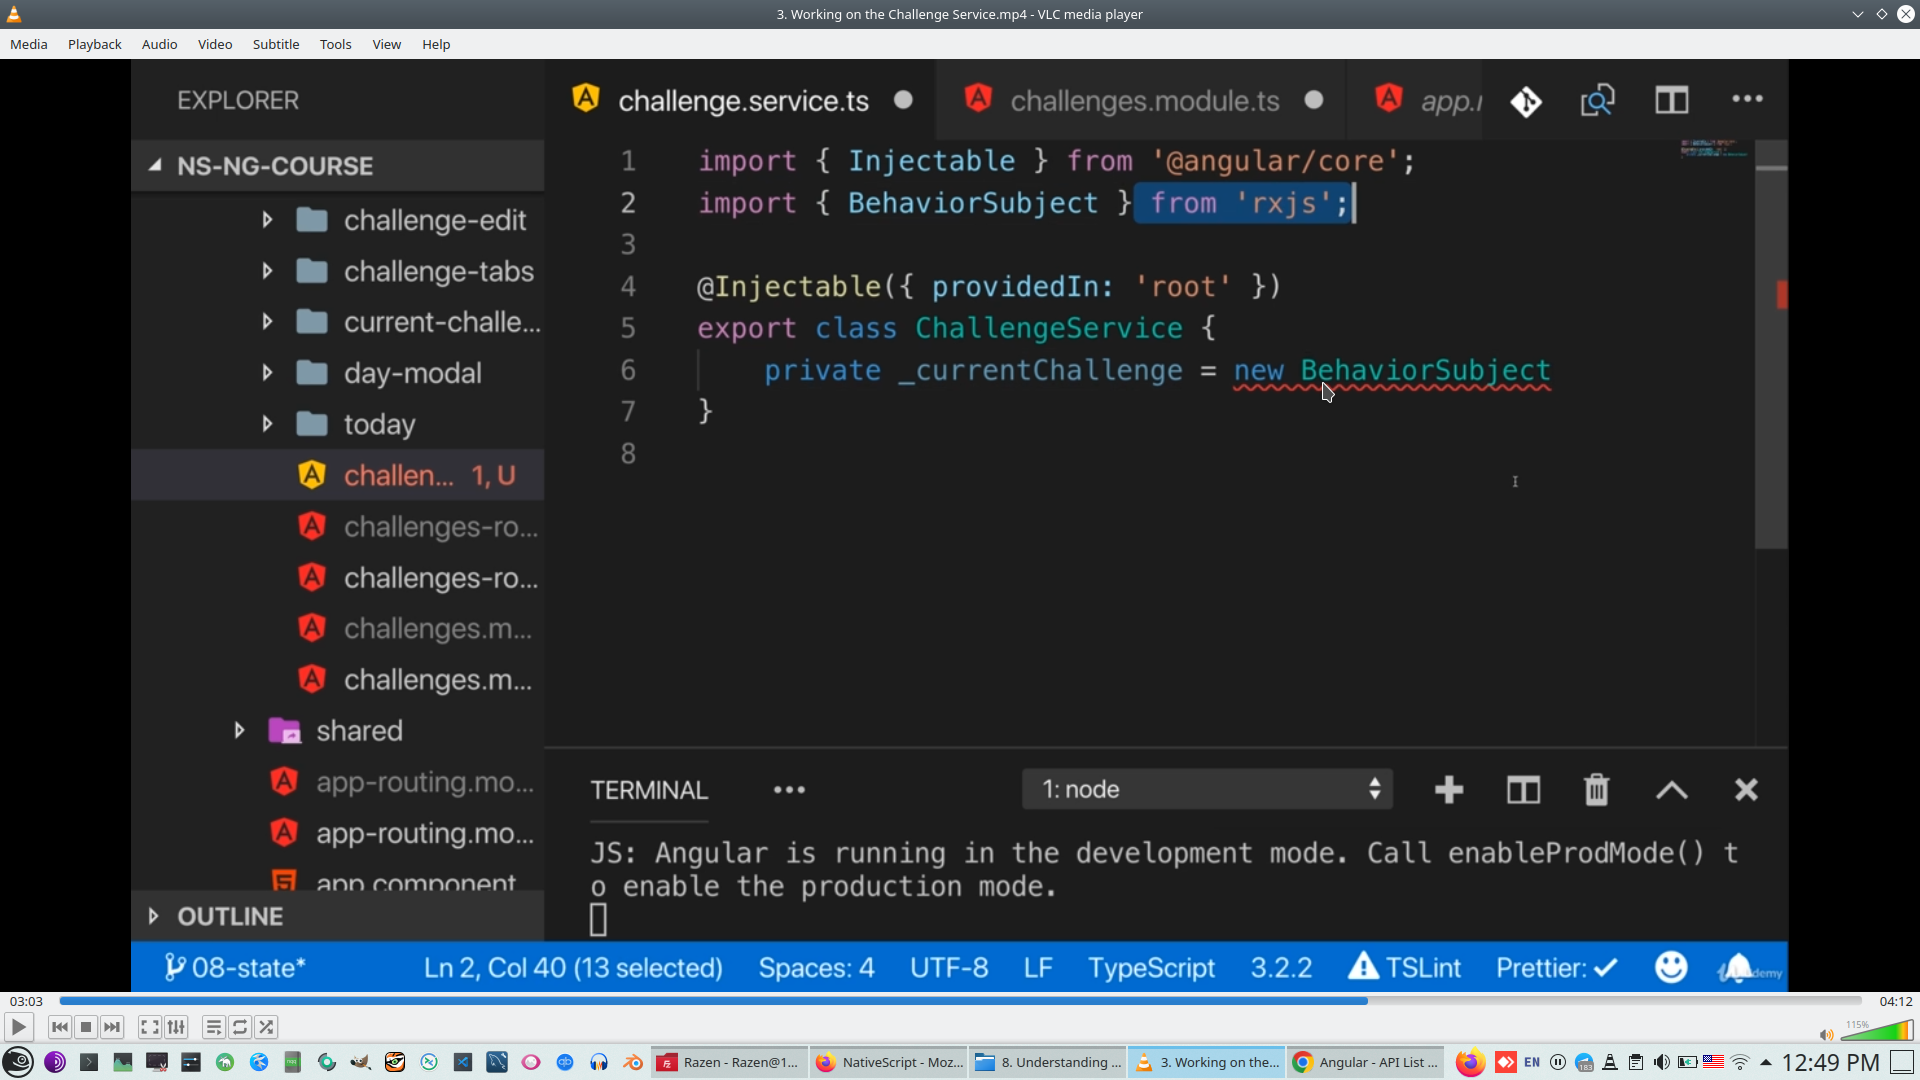
Task: Seek on the video progress bar
Action: click(960, 1001)
